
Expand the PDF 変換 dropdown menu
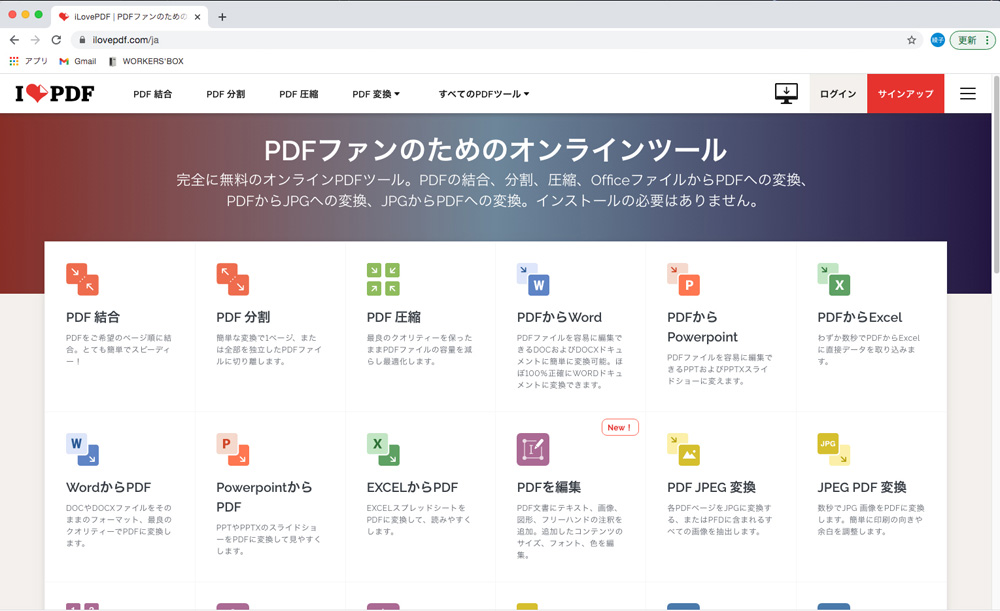point(376,94)
